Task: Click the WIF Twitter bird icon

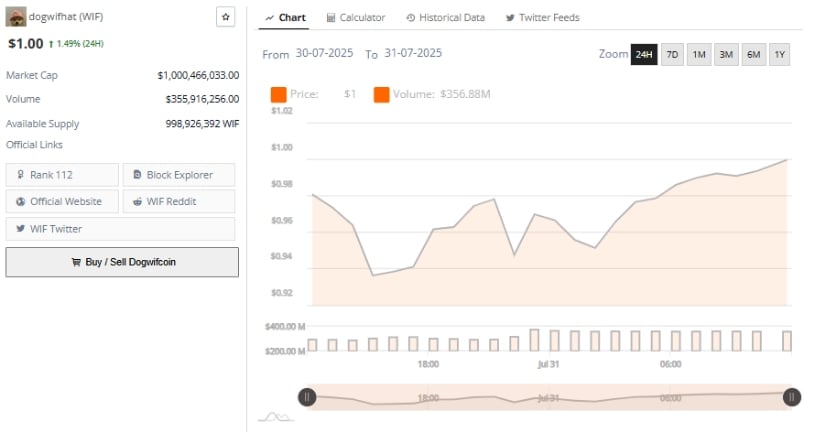Action: 21,228
